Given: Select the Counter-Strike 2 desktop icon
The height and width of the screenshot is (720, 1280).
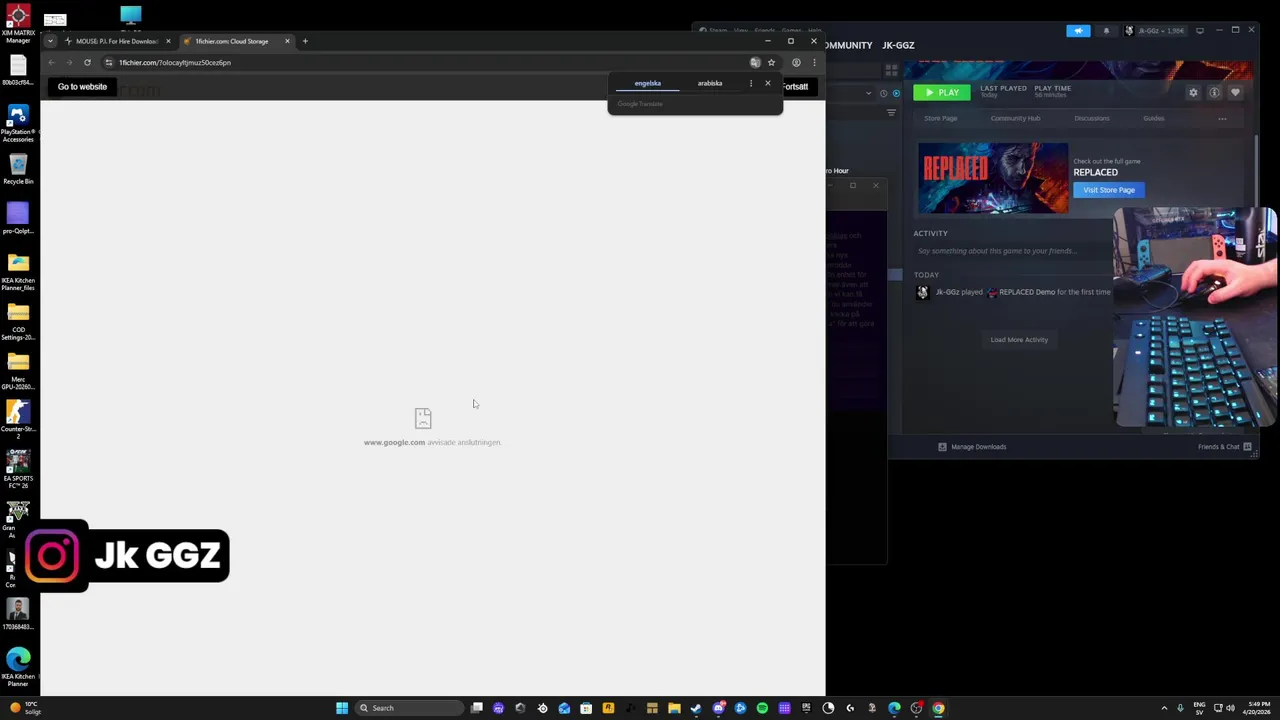Looking at the screenshot, I should [x=18, y=419].
